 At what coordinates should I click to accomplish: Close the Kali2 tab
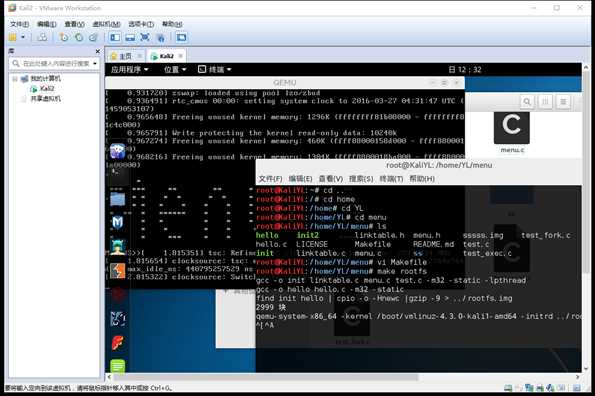click(181, 56)
